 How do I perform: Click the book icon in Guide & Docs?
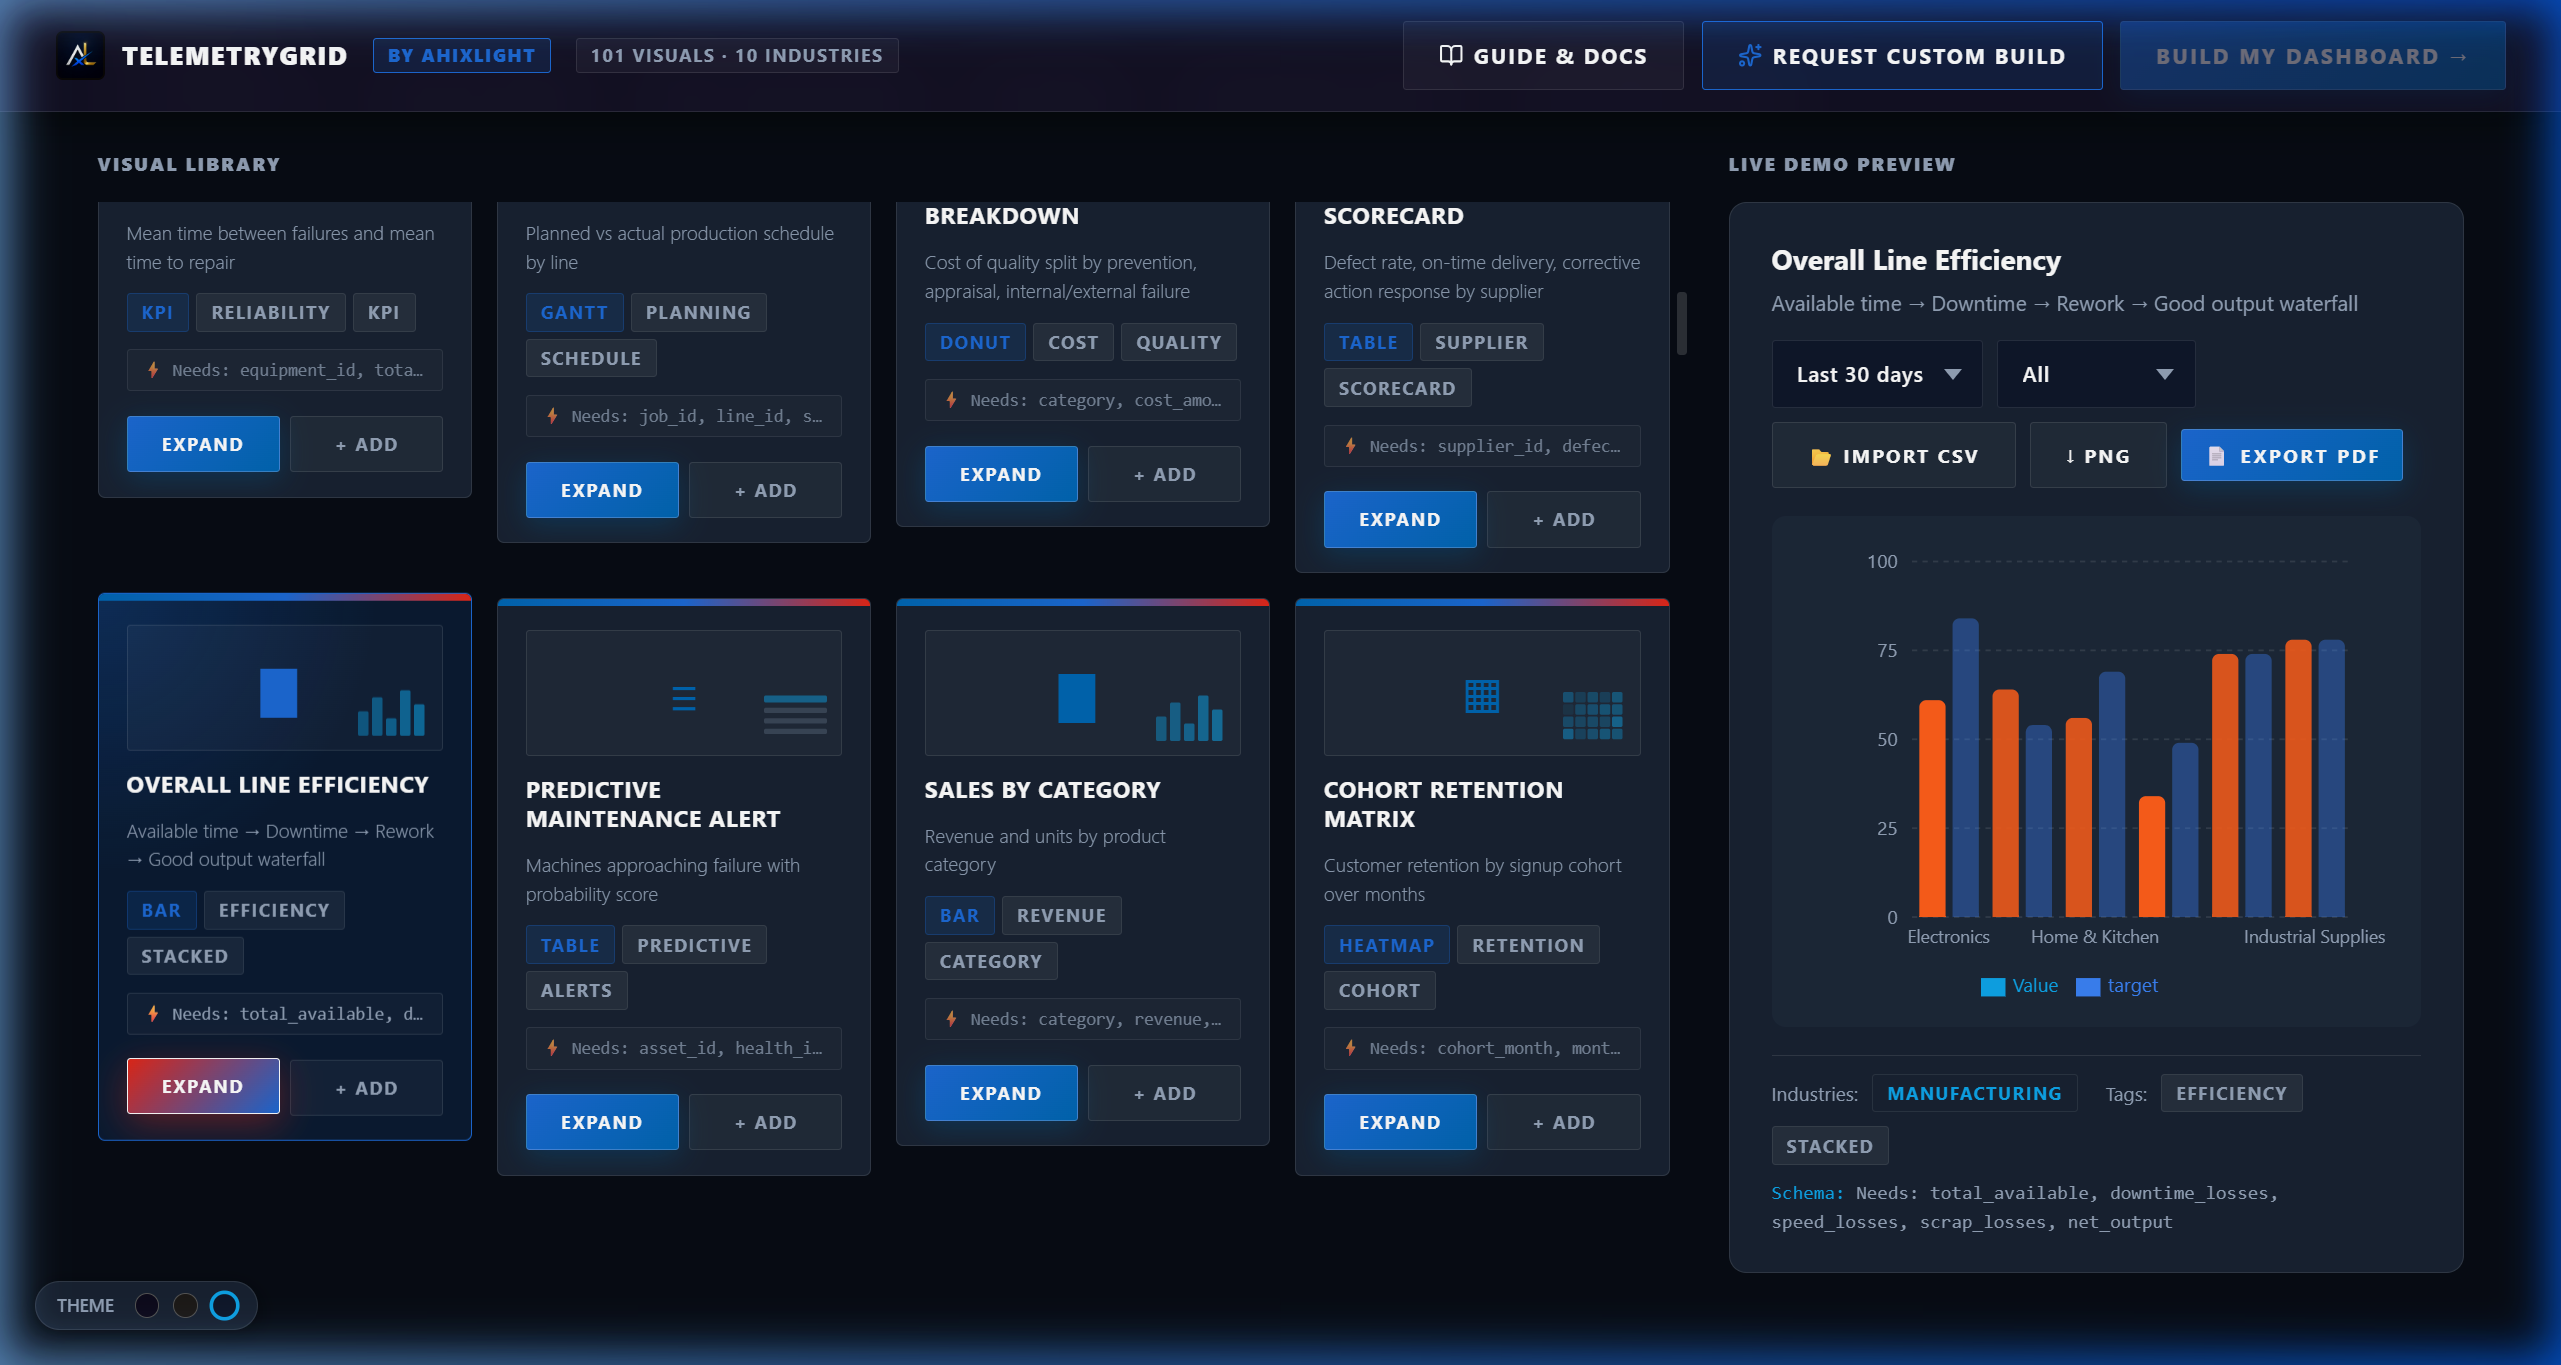pyautogui.click(x=1450, y=56)
